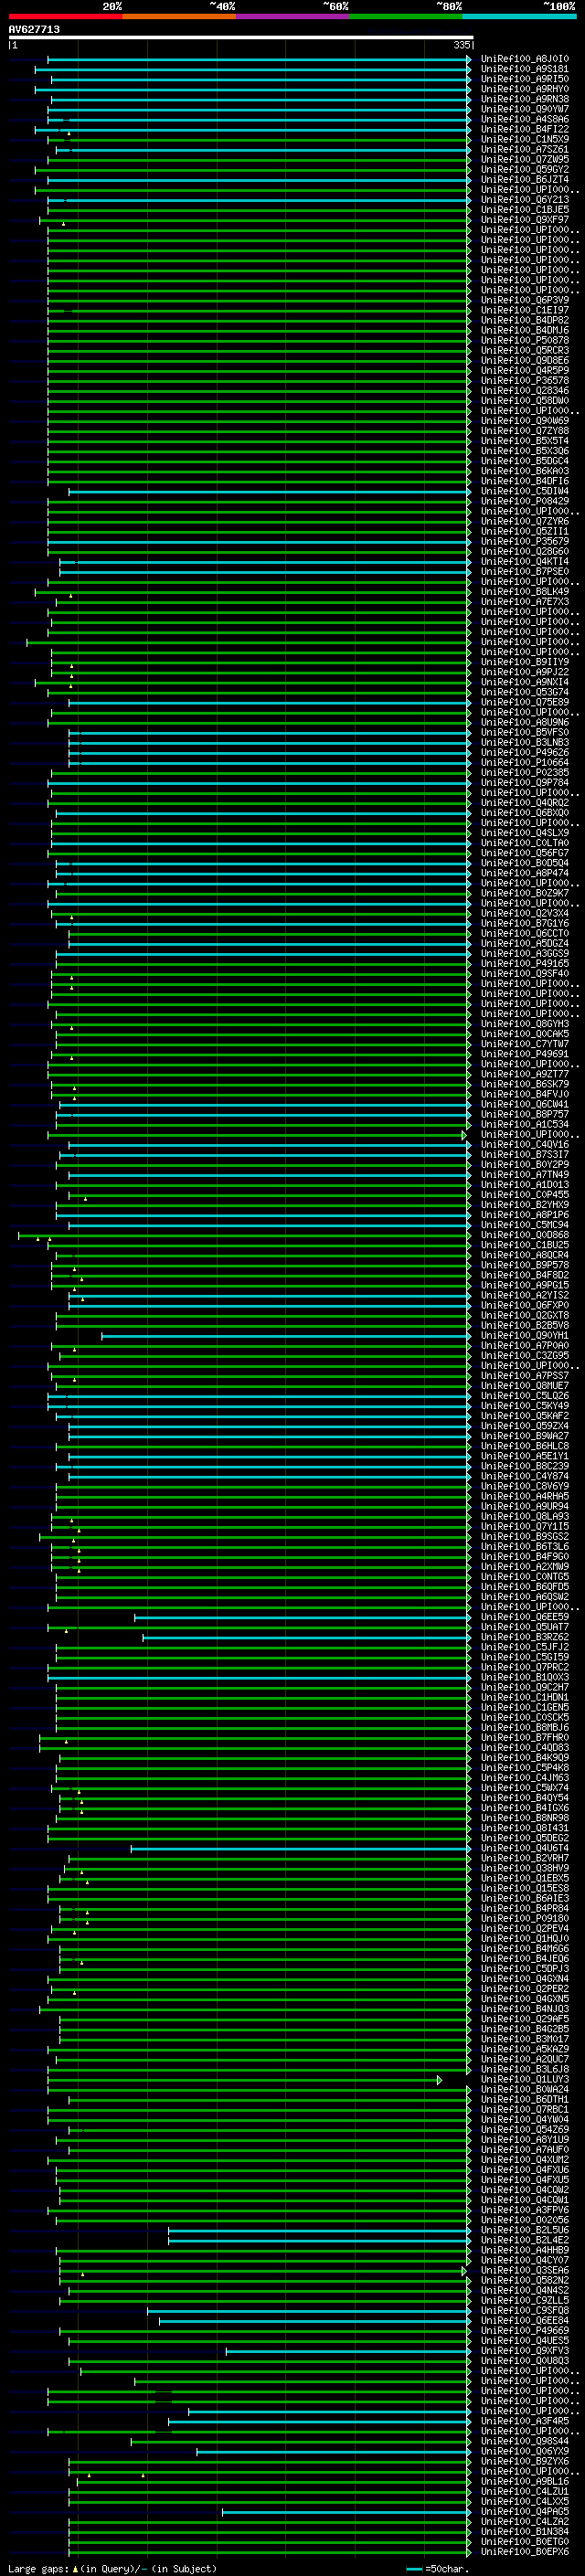Viewport: 585px width, 2576px height.
Task: Click the UniRef100_B3RZ62 label
Action: [524, 1637]
